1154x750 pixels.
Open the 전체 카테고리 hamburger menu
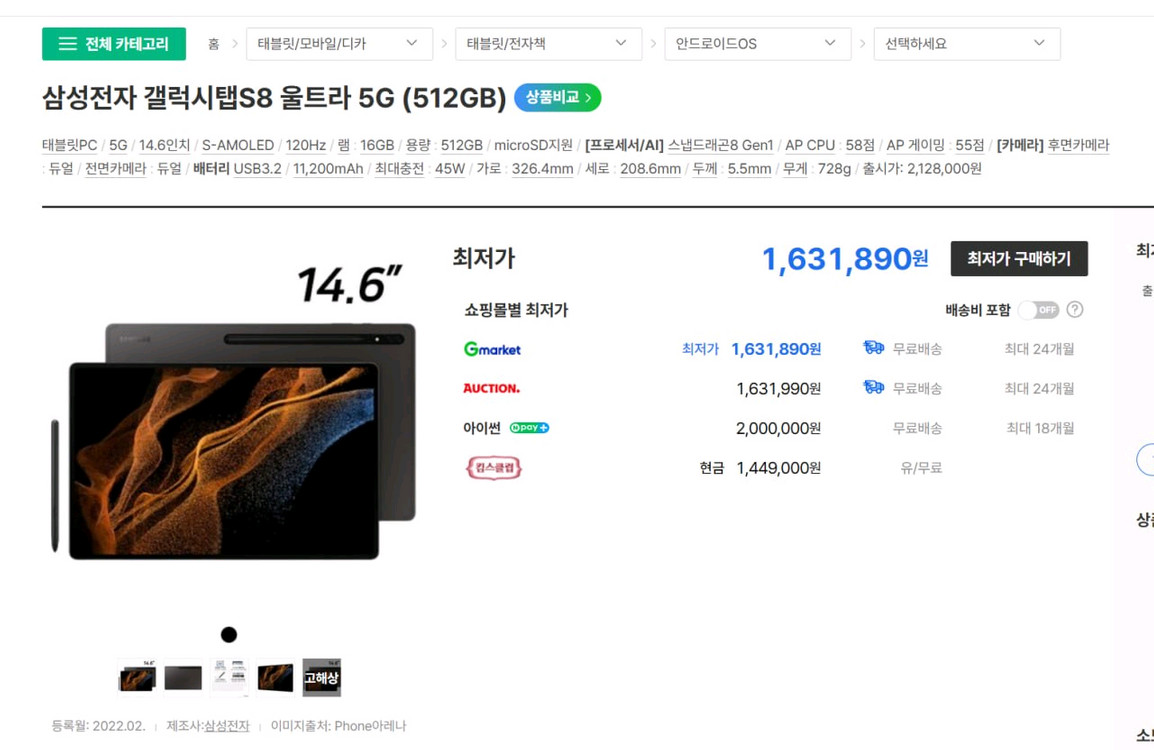click(113, 43)
